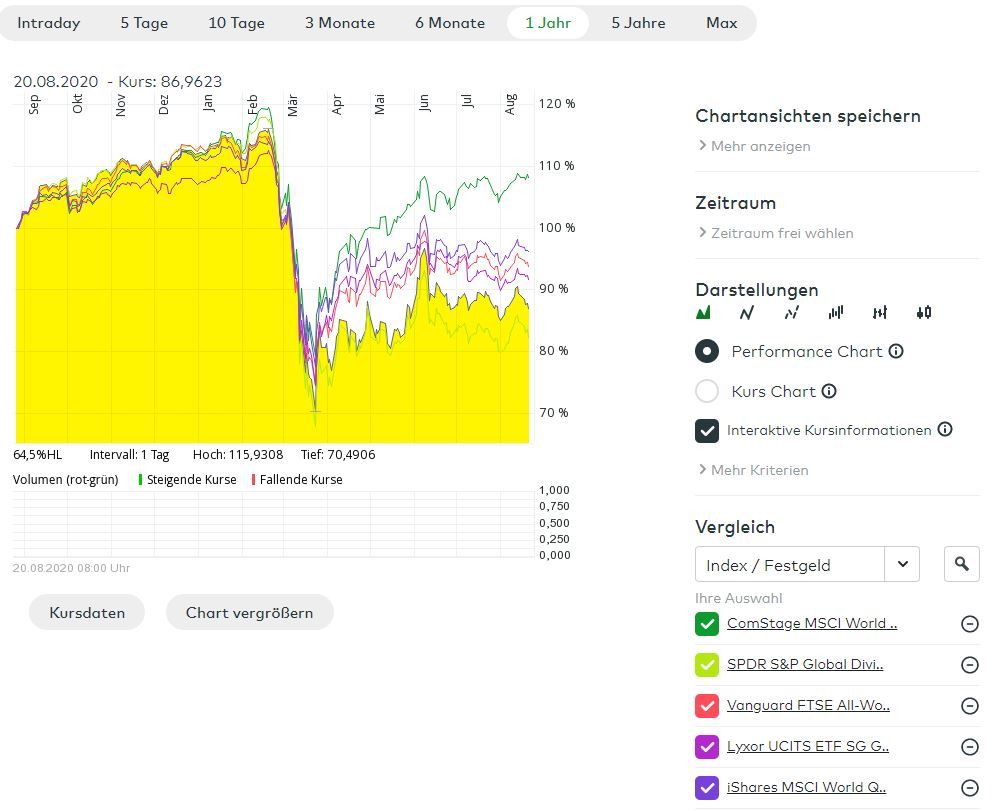Image resolution: width=995 pixels, height=811 pixels.
Task: Expand Mehr anzeigen under Chartansichten speichern
Action: 759,146
